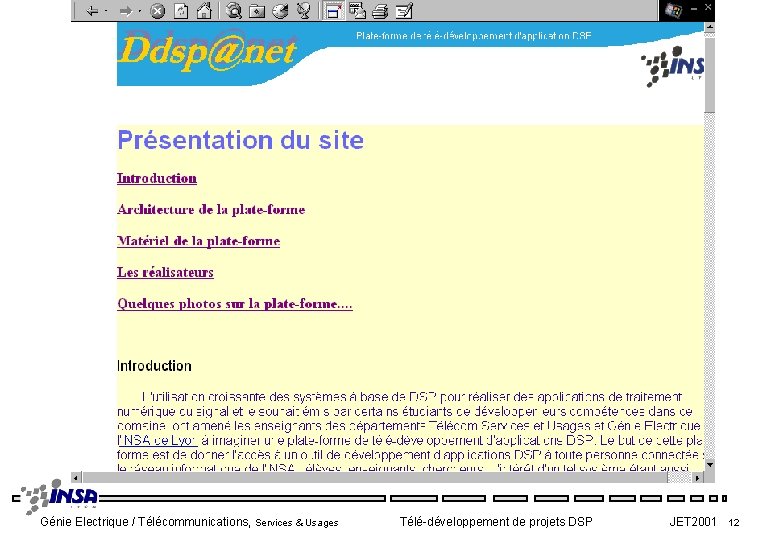Click the vertical scrollbar thumb
The height and width of the screenshot is (540, 780).
[x=710, y=73]
